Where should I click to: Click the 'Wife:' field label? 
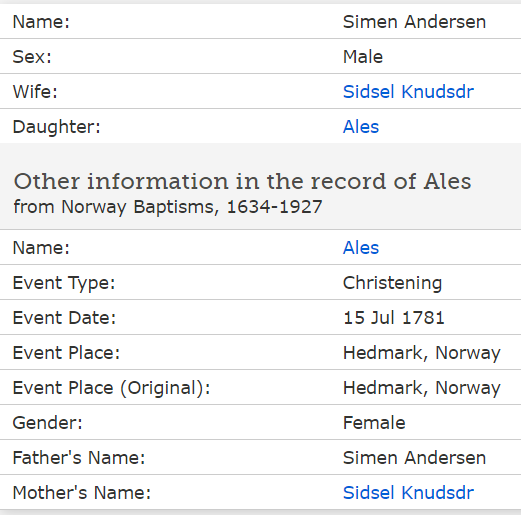click(35, 91)
